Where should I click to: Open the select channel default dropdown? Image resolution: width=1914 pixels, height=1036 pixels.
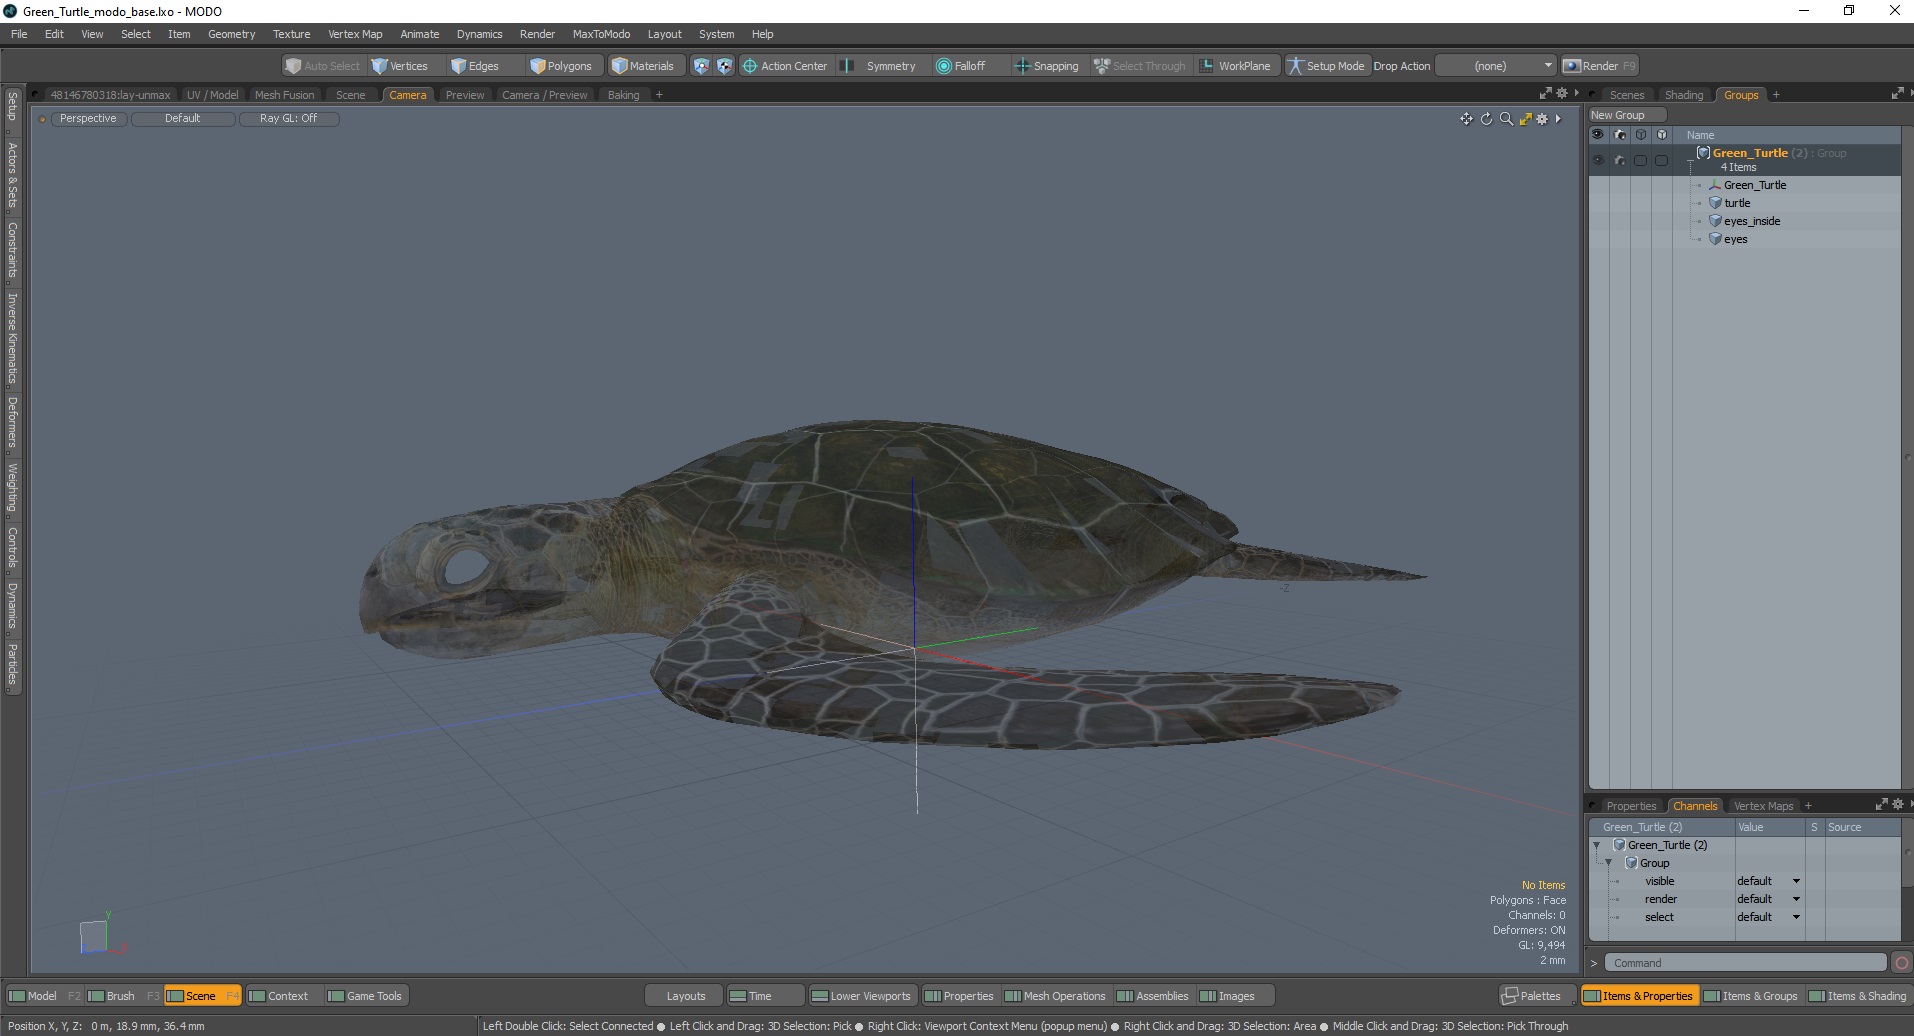tap(1768, 917)
